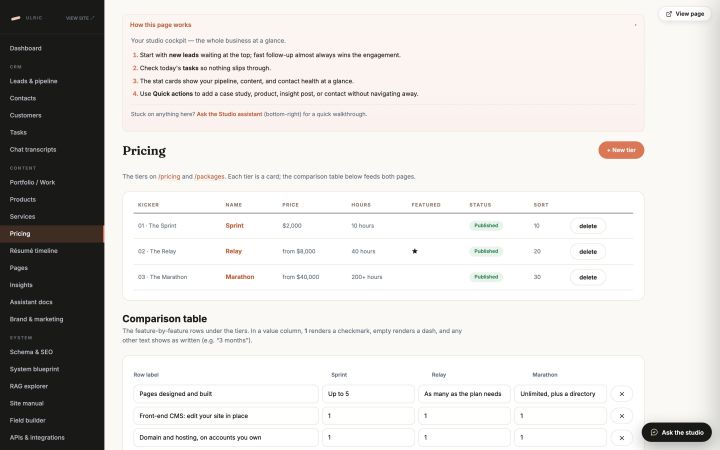Edit the Up to 5 Sprint value field
Viewport: 720px width, 450px height.
pyautogui.click(x=368, y=394)
